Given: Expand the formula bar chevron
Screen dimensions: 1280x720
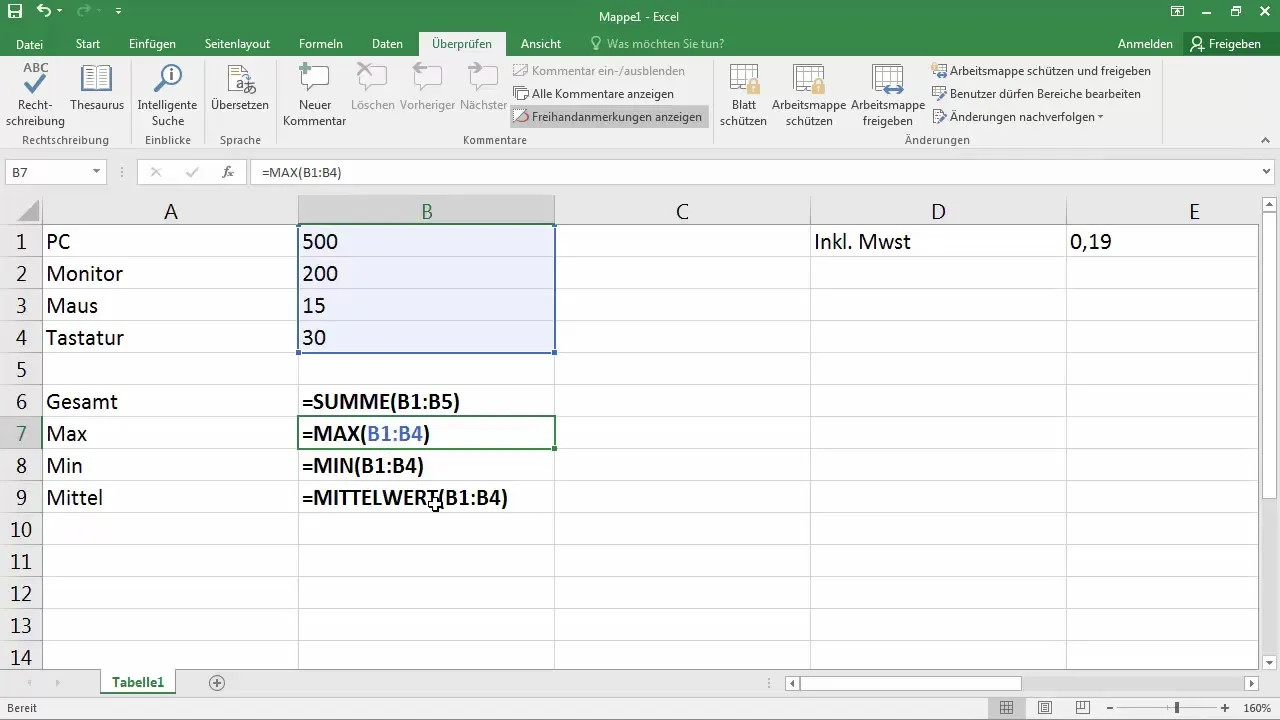Looking at the screenshot, I should point(1268,172).
